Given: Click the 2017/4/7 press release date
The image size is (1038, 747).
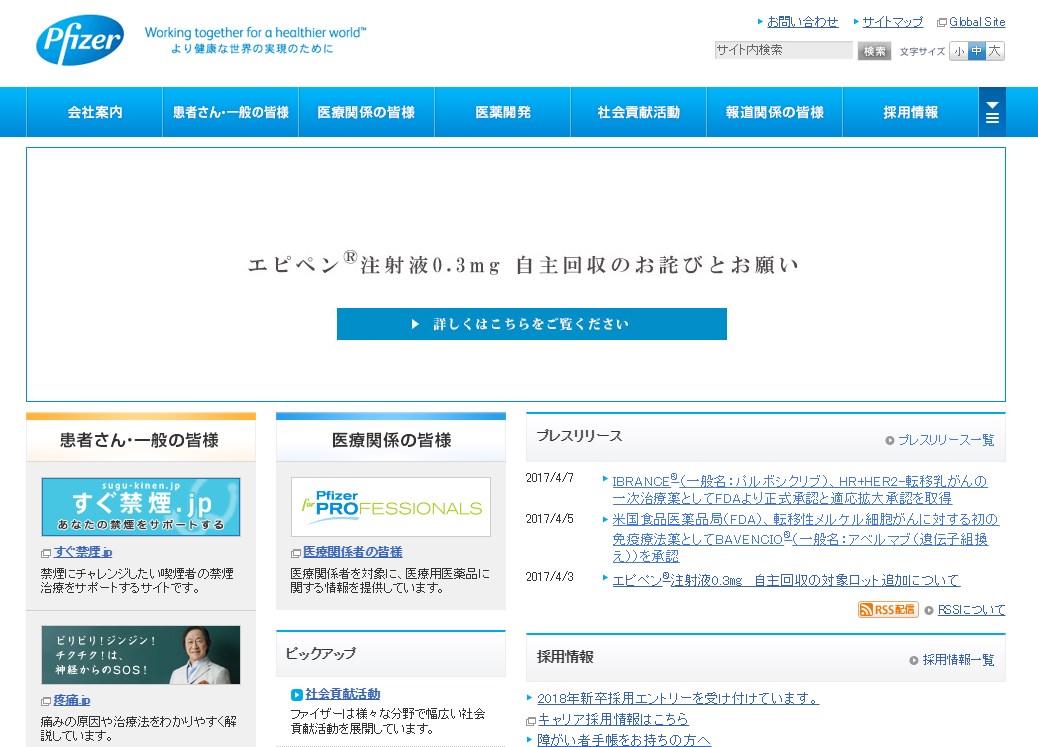Looking at the screenshot, I should [x=549, y=477].
